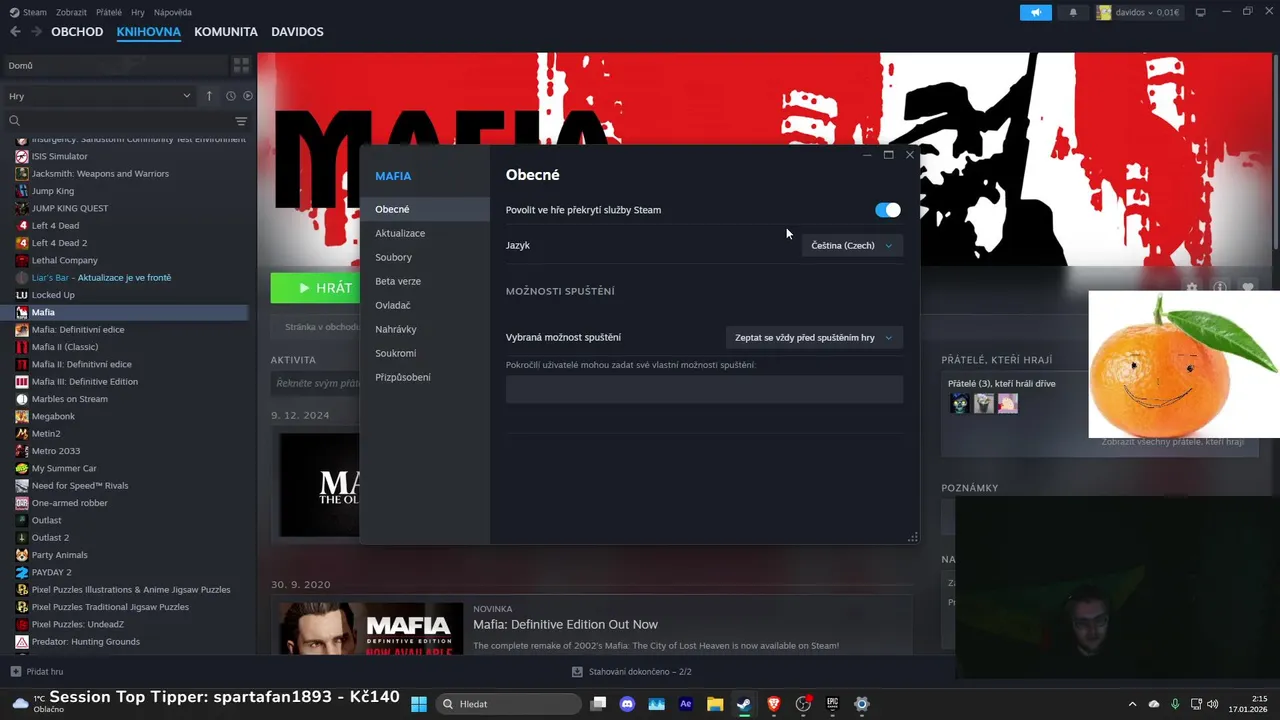
Task: Click the Windows Start button
Action: [x=419, y=704]
